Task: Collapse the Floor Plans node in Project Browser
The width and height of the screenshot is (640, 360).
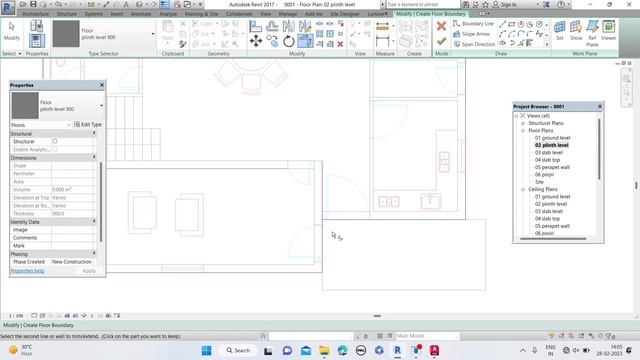Action: pos(523,131)
